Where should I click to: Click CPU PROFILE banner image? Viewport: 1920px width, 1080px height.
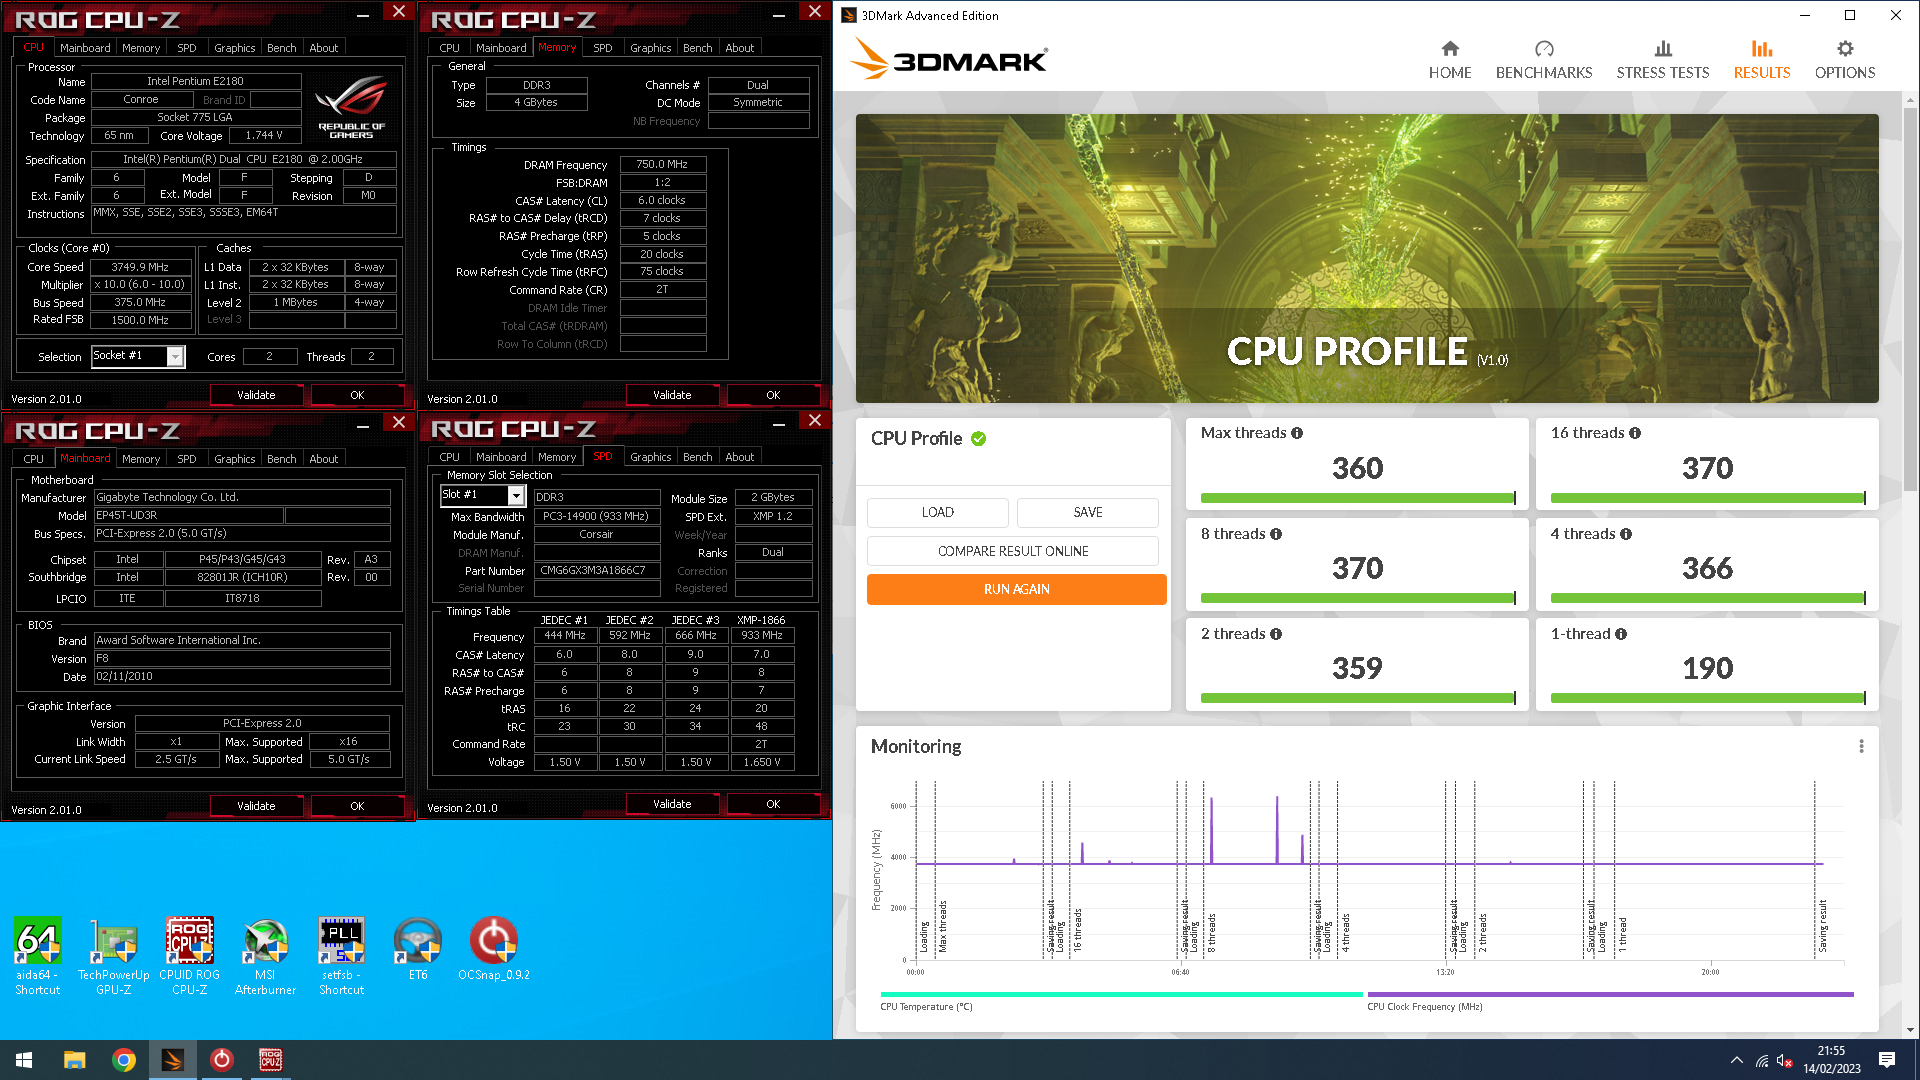[x=1367, y=258]
